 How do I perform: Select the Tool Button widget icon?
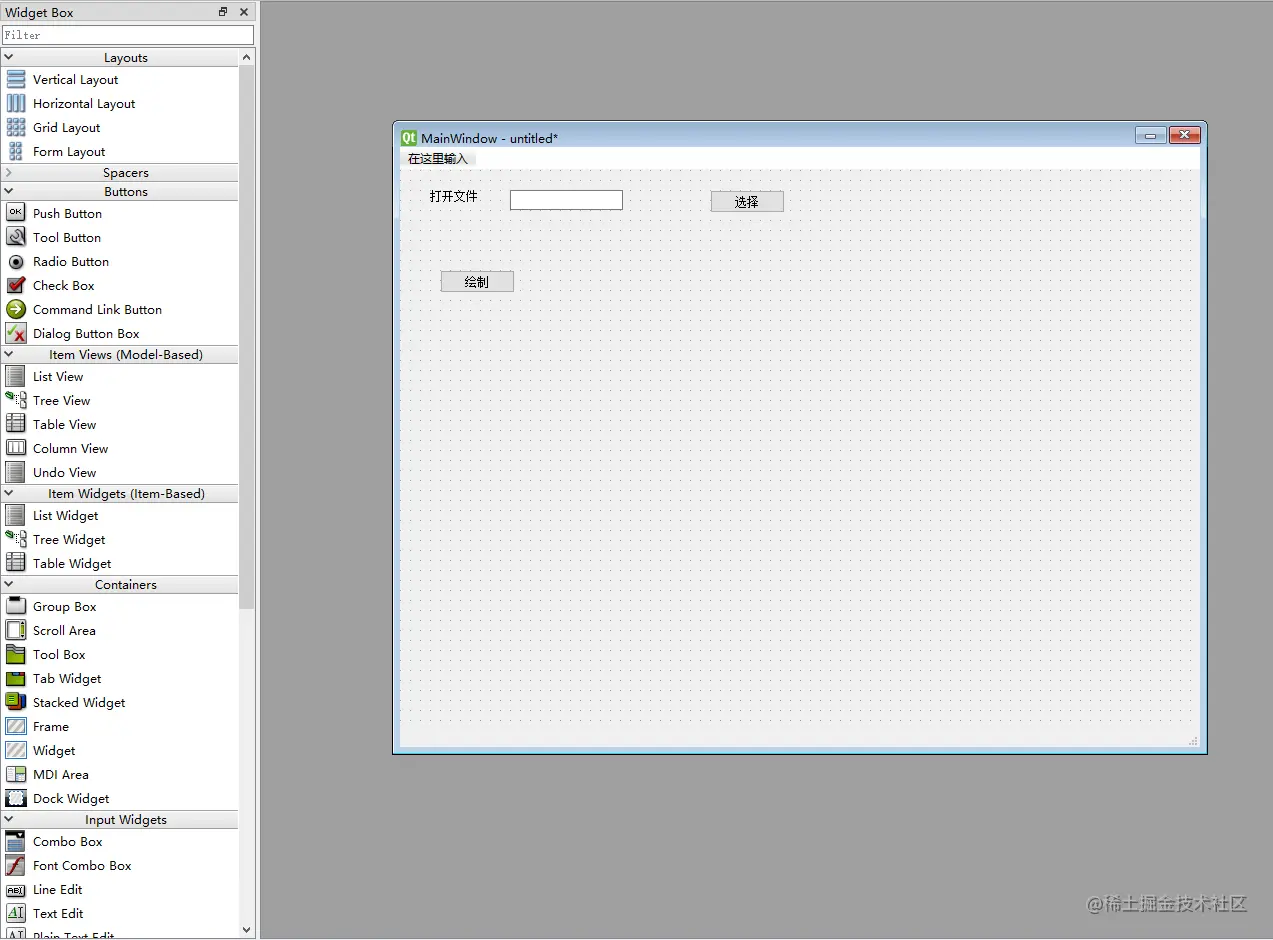[x=16, y=238]
